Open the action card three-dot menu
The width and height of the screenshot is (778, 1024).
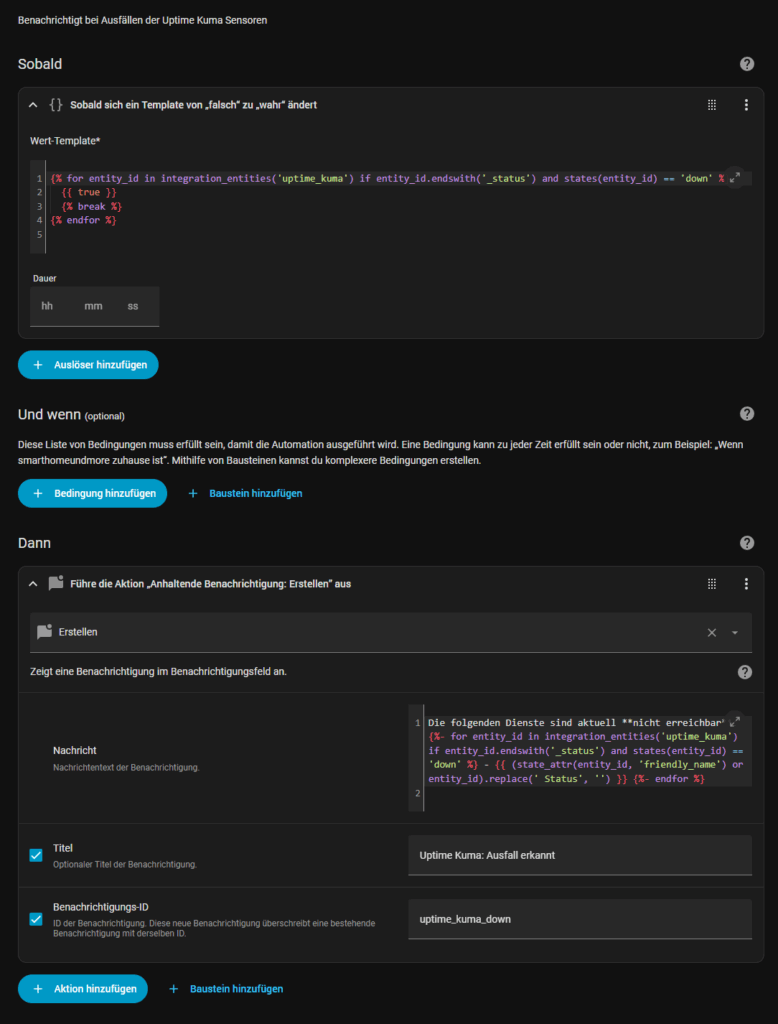click(746, 584)
